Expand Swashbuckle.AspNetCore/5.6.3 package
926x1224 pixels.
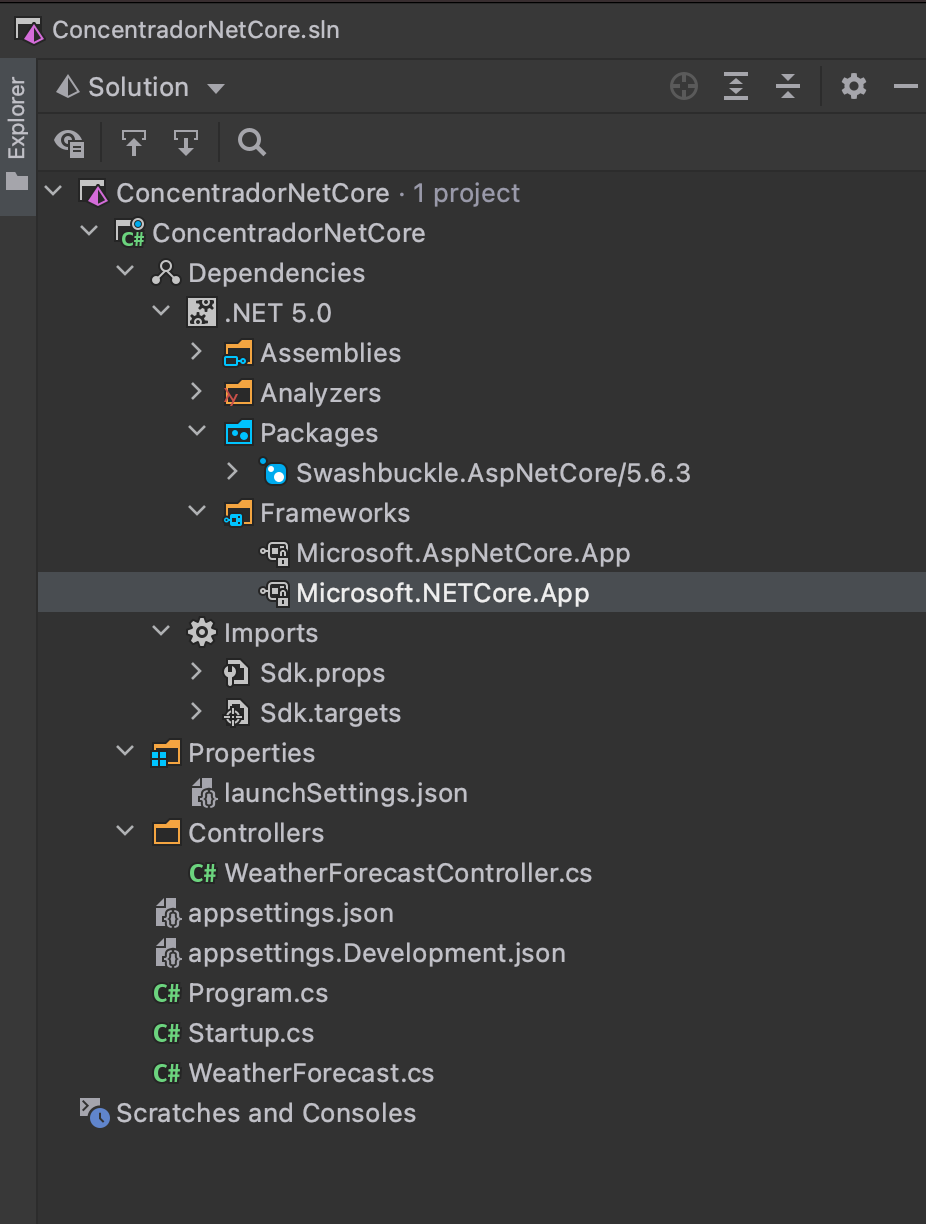232,471
